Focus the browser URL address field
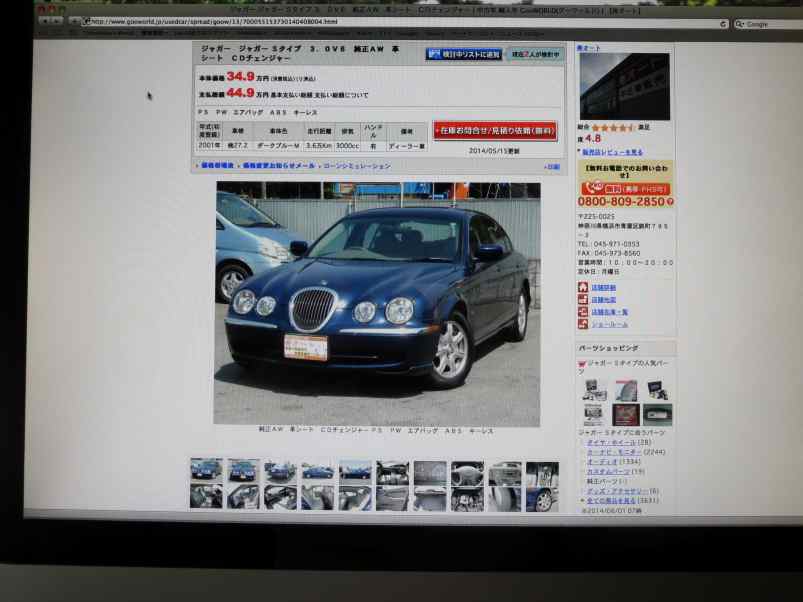Viewport: 803px width, 602px height. (405, 22)
